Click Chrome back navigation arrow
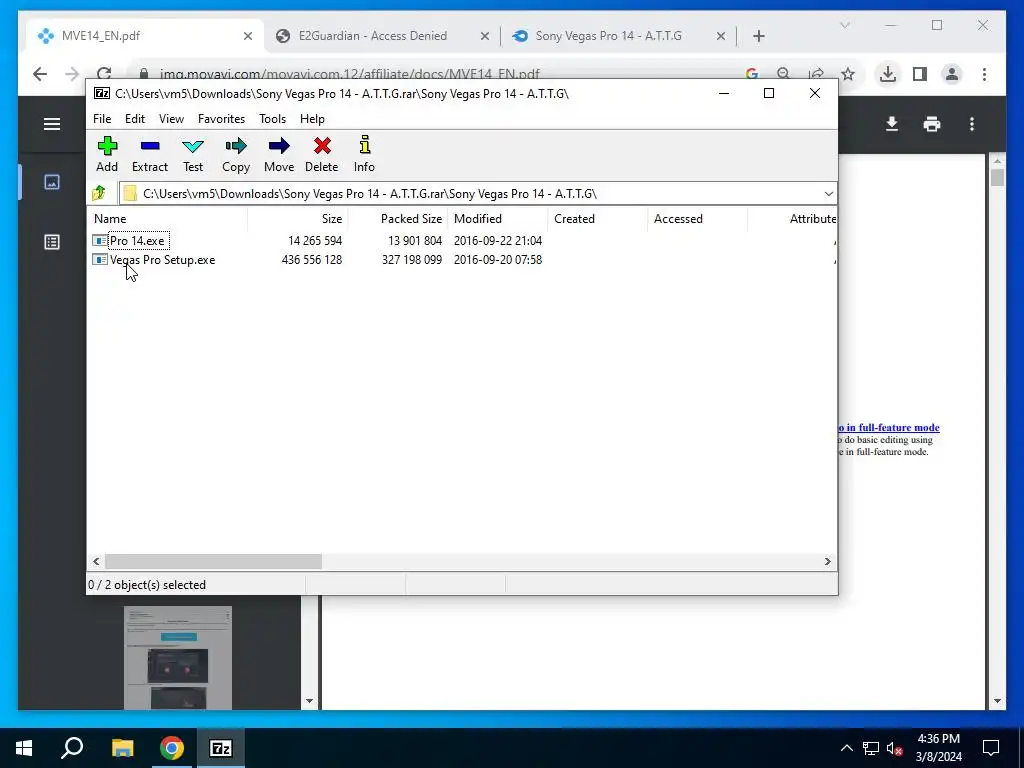1024x768 pixels. [40, 74]
